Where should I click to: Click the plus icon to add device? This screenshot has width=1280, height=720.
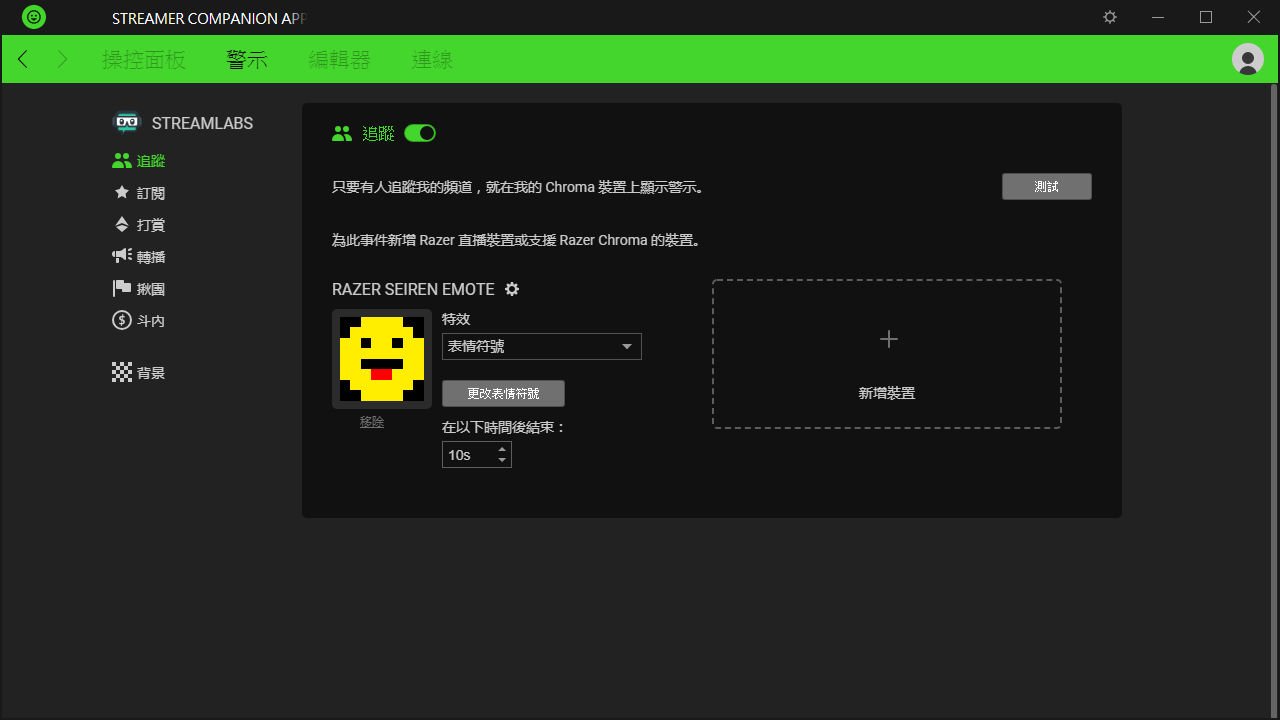(x=888, y=339)
